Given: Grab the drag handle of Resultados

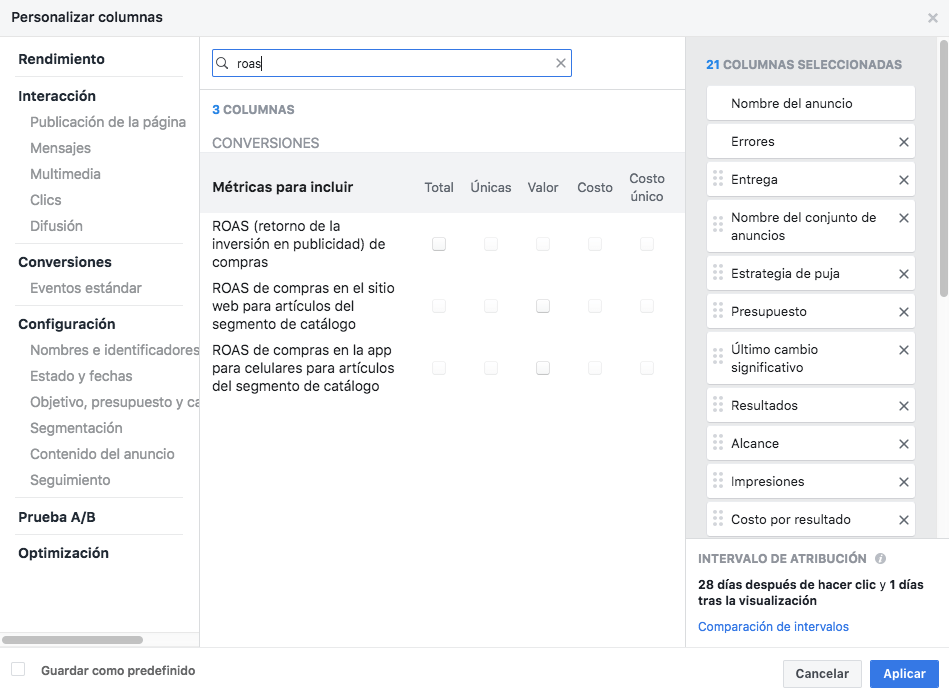Looking at the screenshot, I should coord(718,404).
